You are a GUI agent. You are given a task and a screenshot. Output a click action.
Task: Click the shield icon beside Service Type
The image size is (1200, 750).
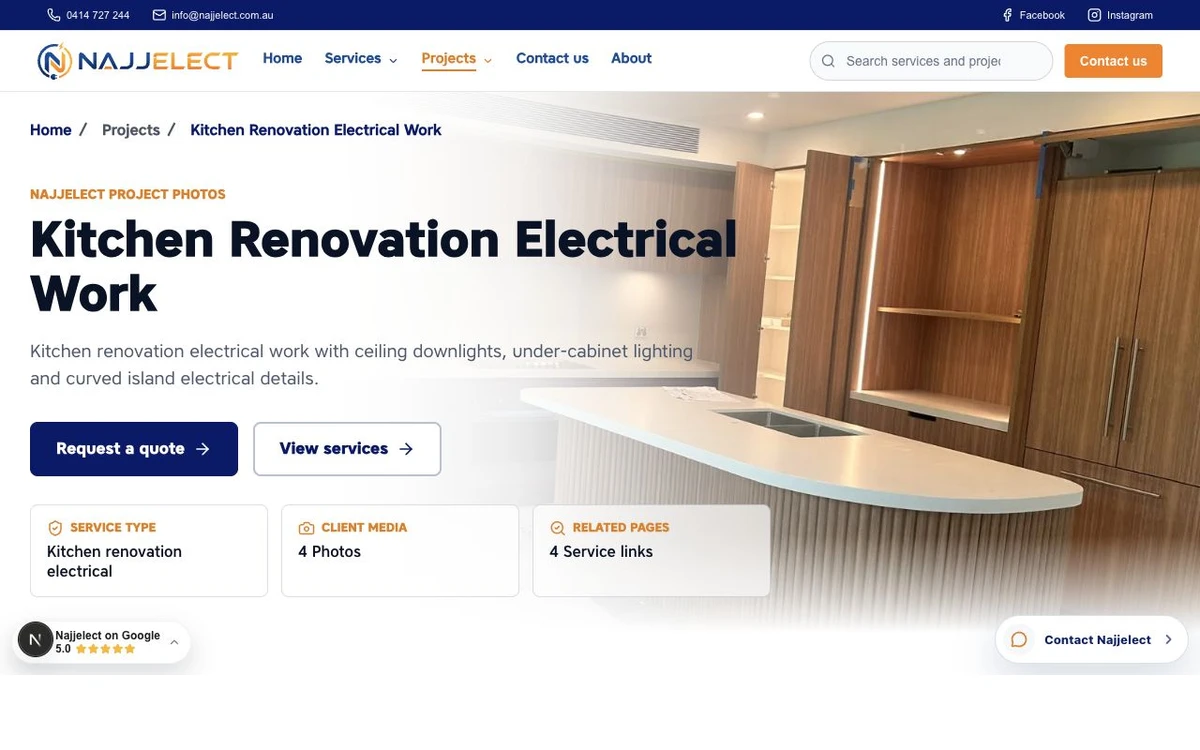tap(55, 528)
